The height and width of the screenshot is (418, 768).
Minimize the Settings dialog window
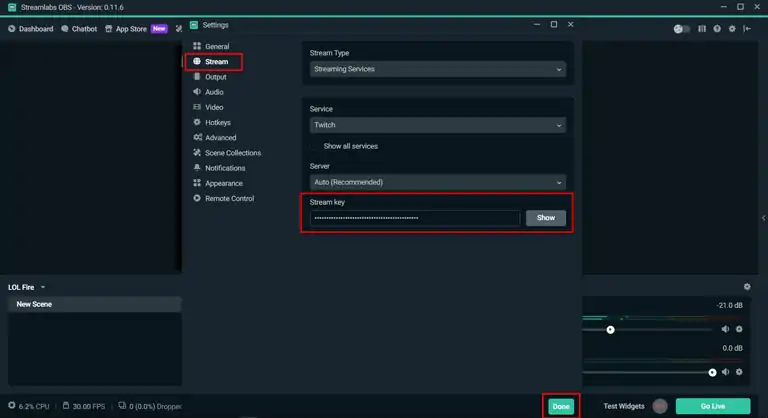tap(537, 25)
